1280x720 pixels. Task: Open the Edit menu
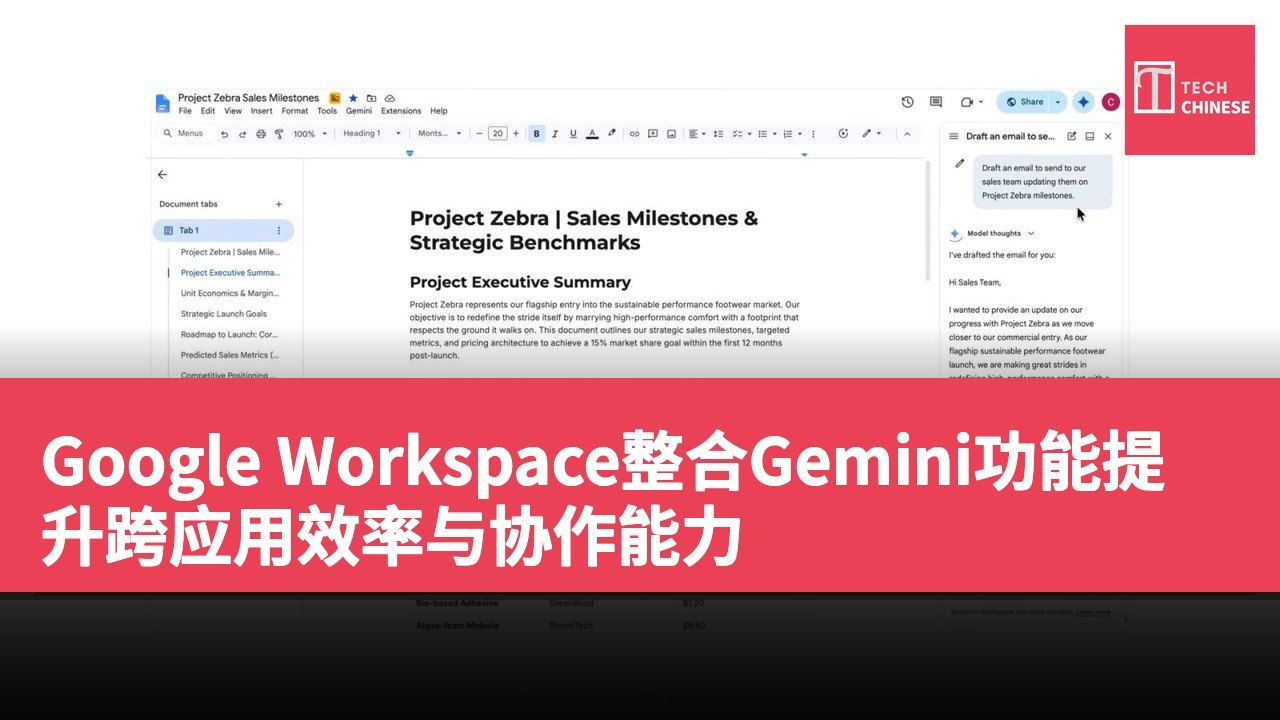coord(208,111)
